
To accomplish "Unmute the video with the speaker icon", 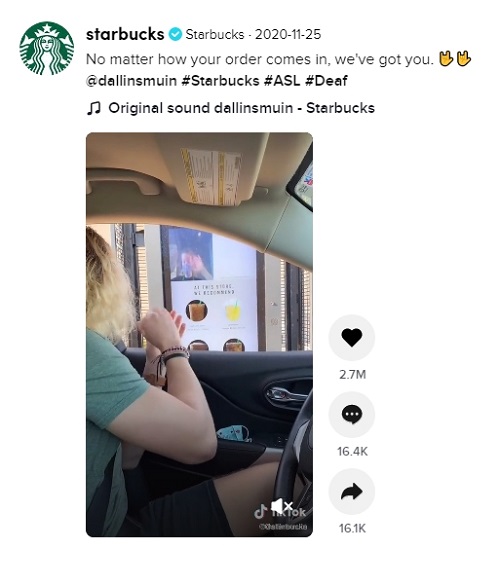I will click(281, 506).
